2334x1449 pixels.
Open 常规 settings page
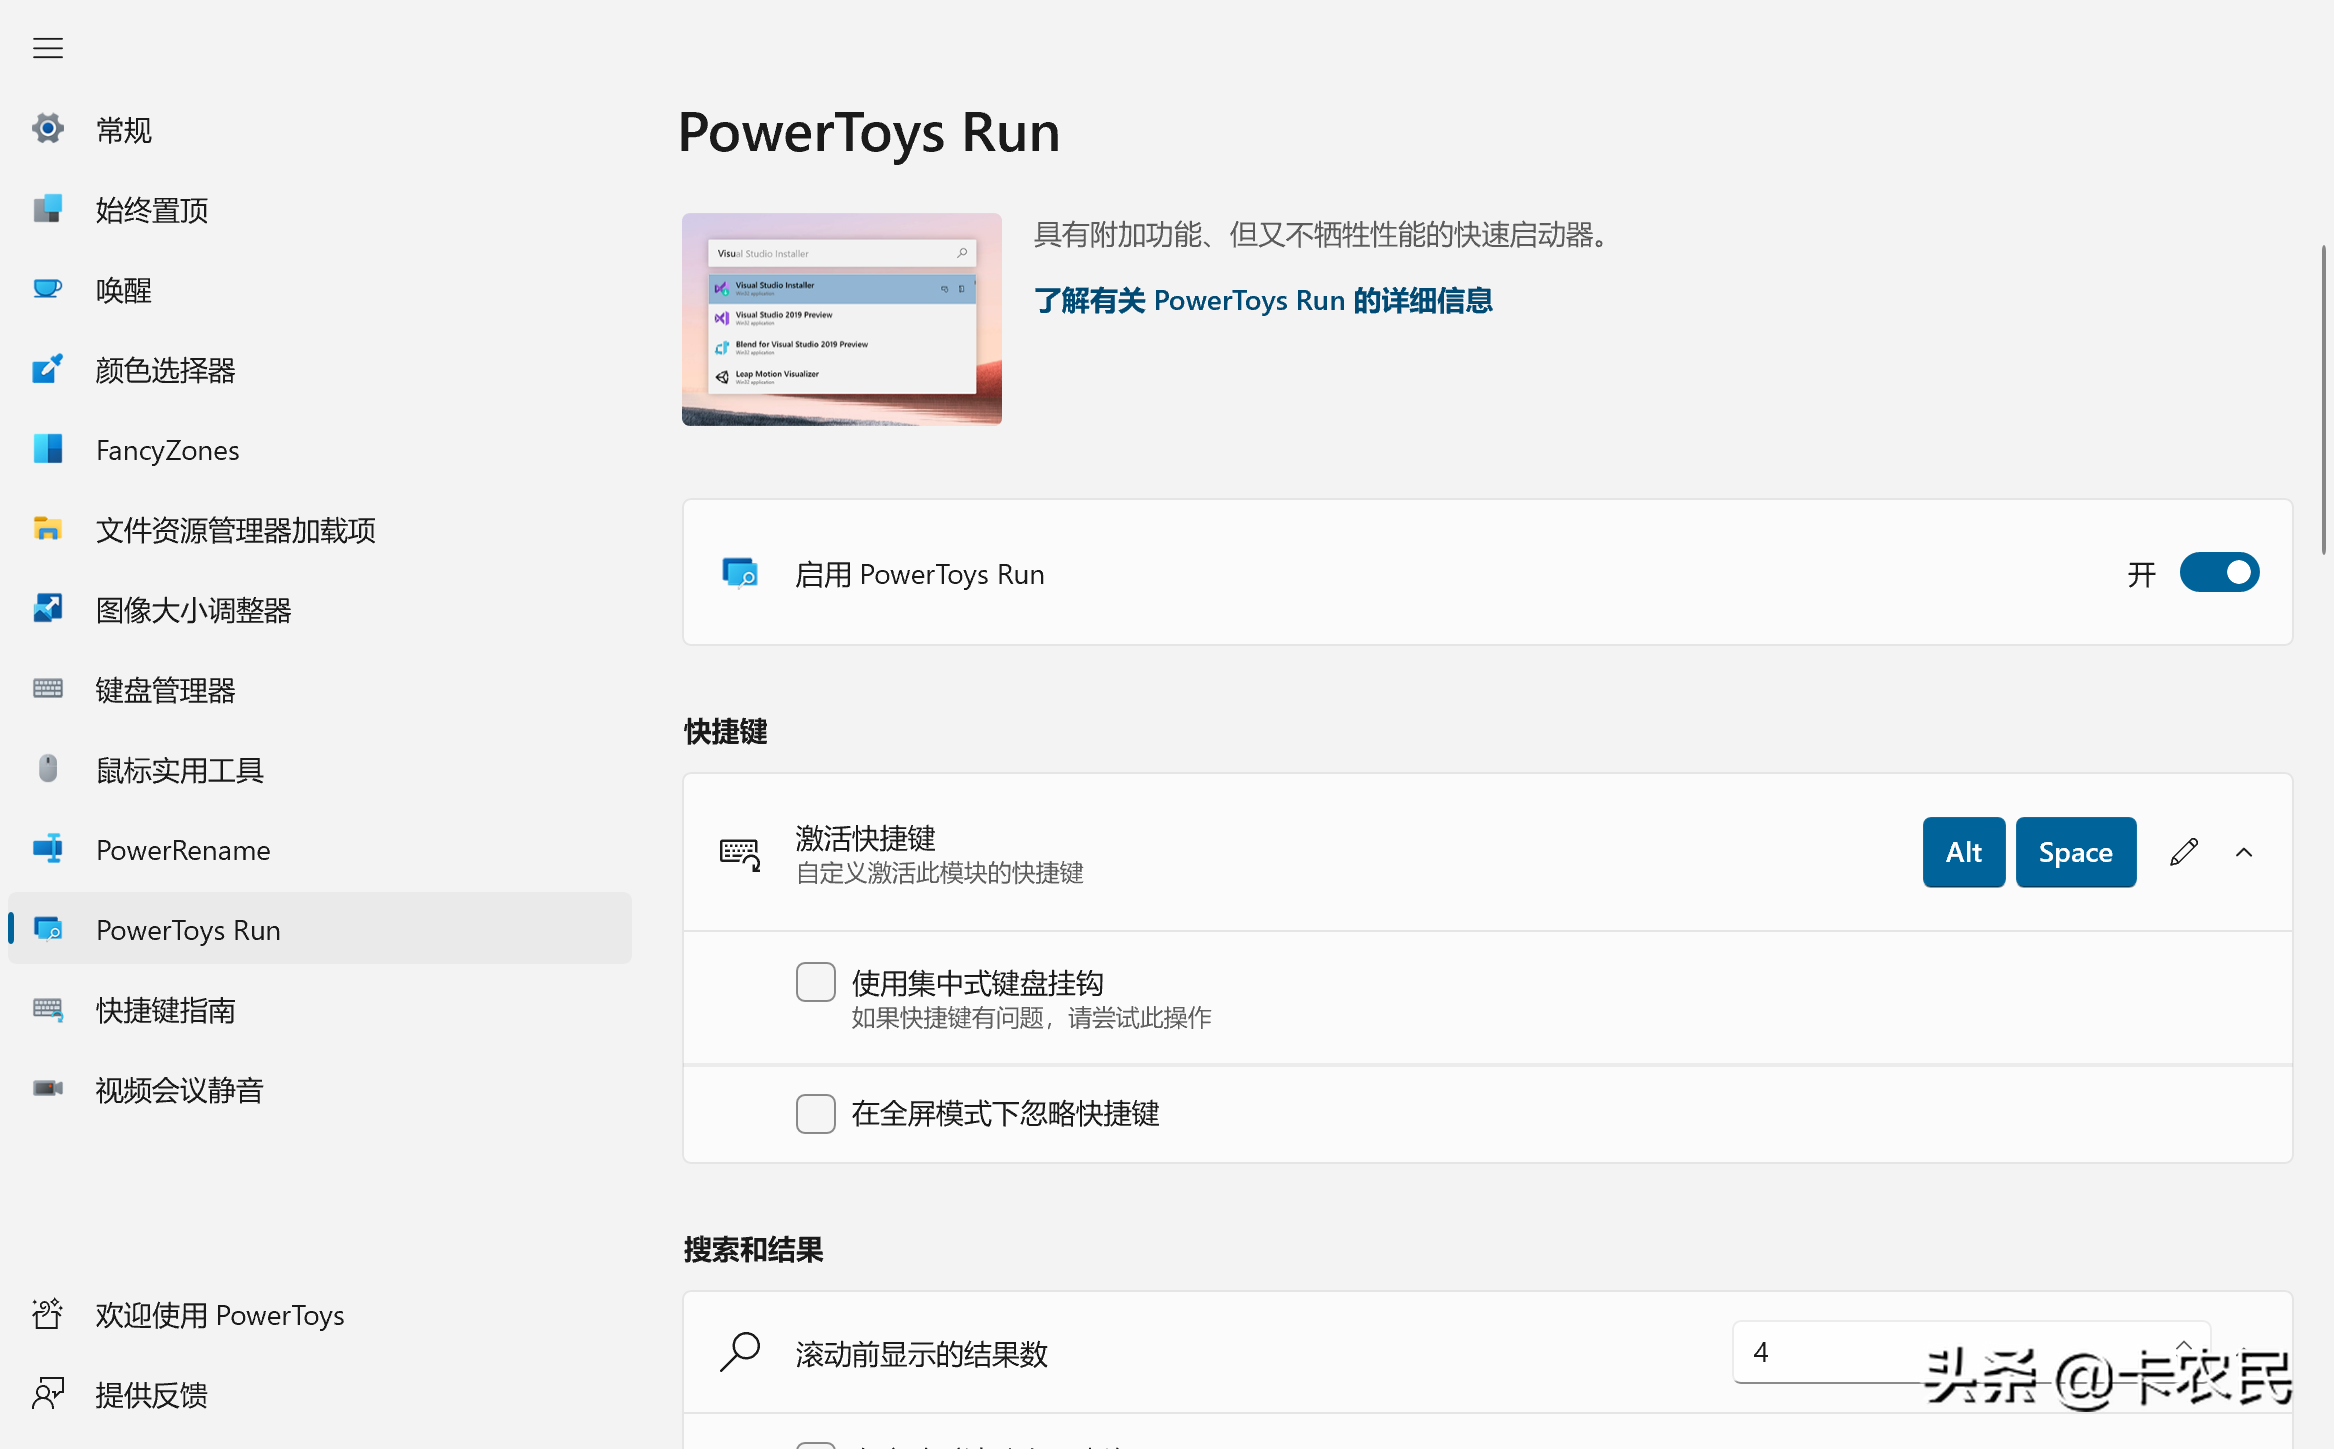(320, 129)
